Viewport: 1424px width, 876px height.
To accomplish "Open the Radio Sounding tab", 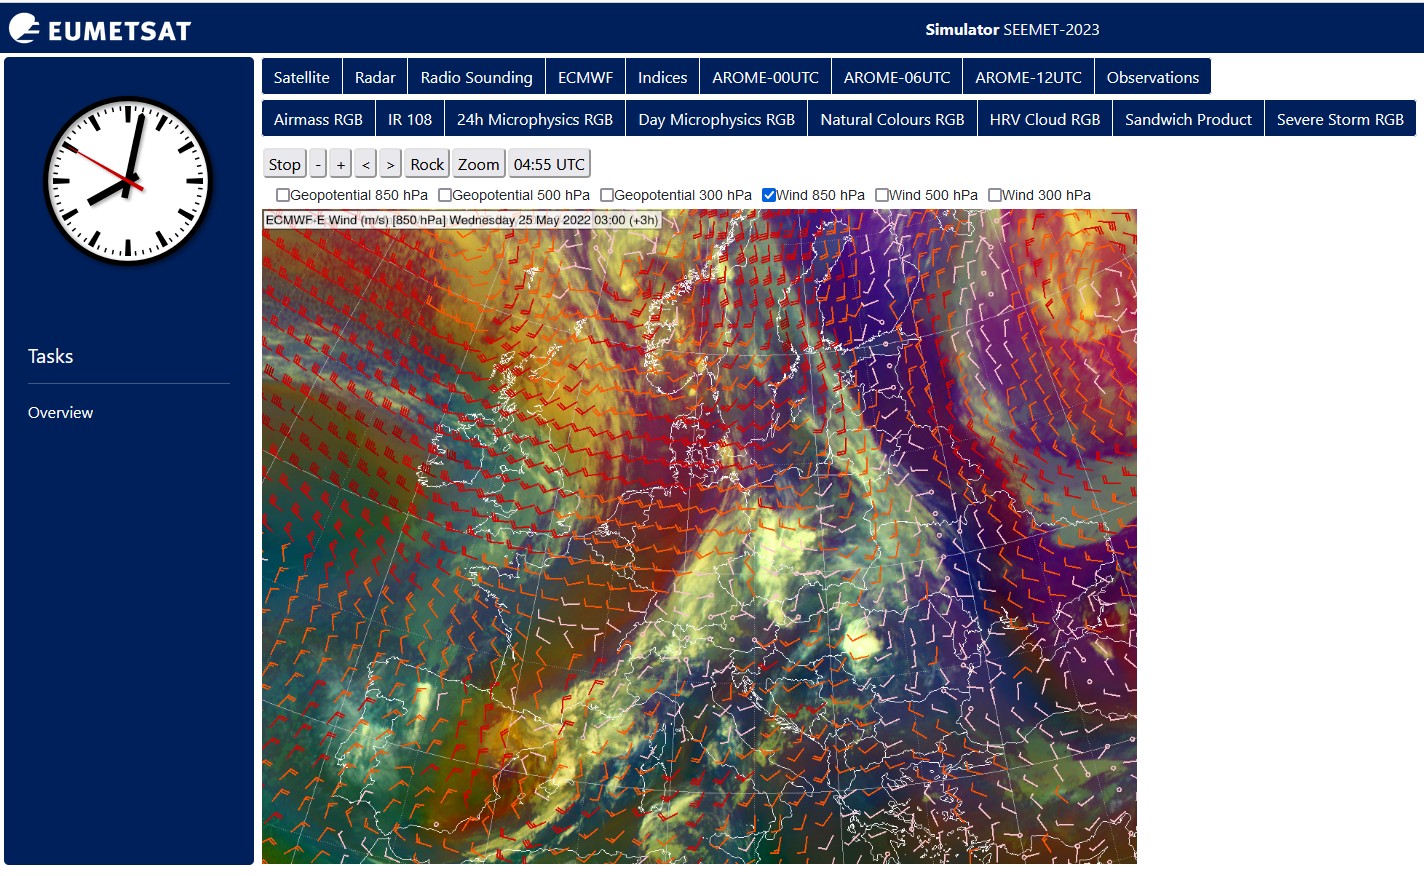I will (x=477, y=77).
